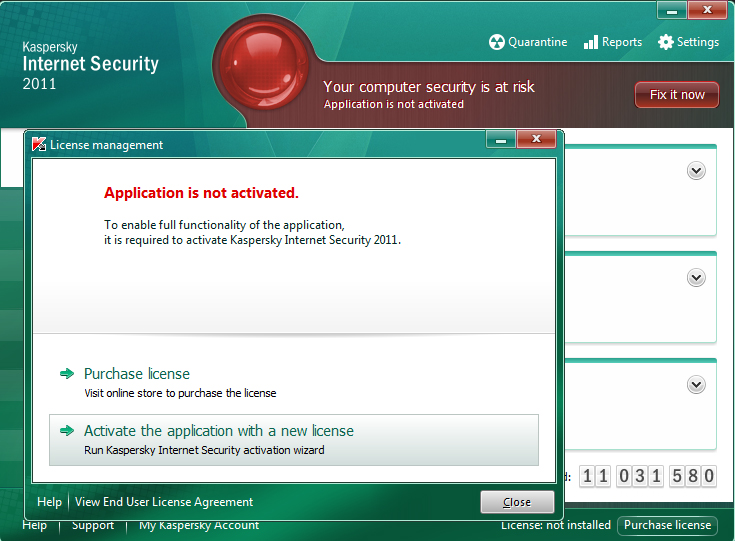Viewport: 735px width, 541px height.
Task: Open Reports in main window
Action: [613, 42]
